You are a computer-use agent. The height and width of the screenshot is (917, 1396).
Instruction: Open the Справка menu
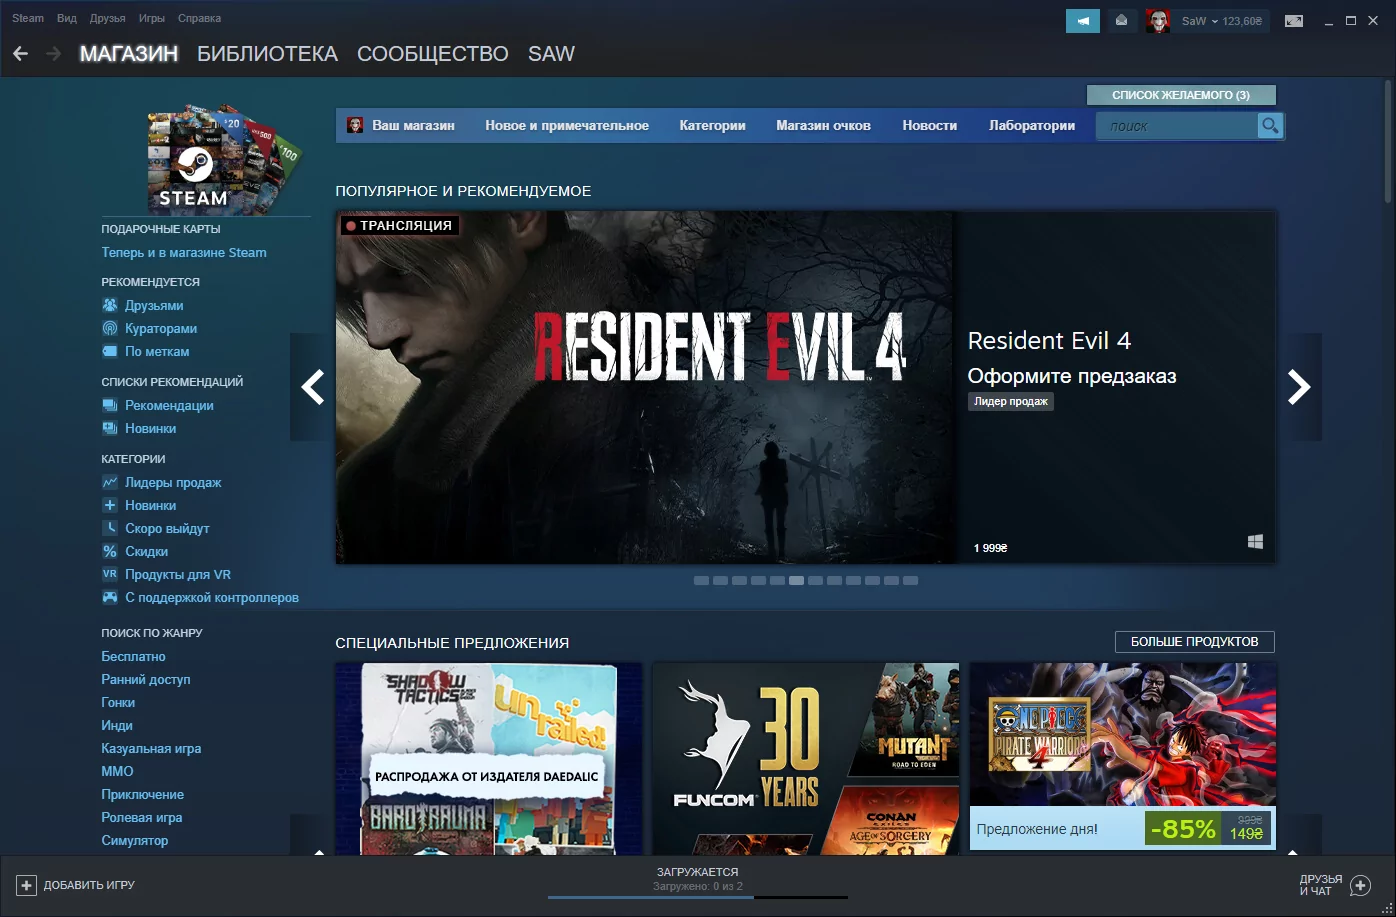(x=199, y=18)
